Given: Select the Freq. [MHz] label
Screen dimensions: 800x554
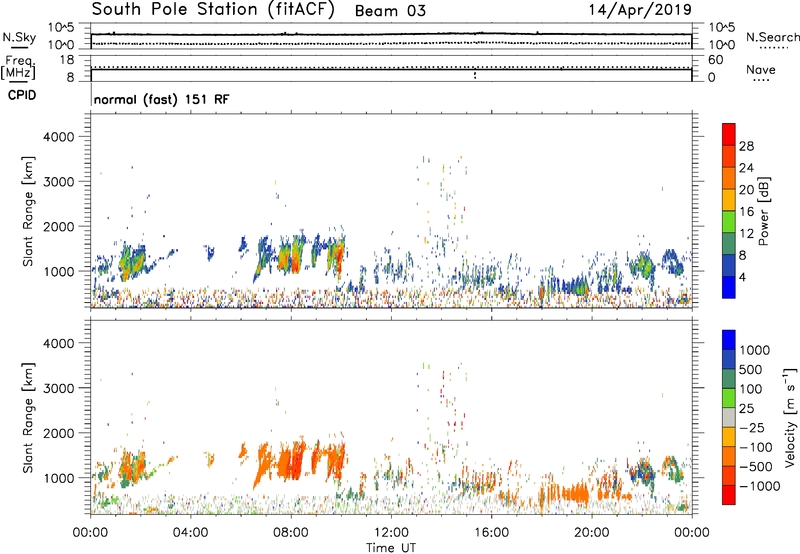Looking at the screenshot, I should [18, 67].
